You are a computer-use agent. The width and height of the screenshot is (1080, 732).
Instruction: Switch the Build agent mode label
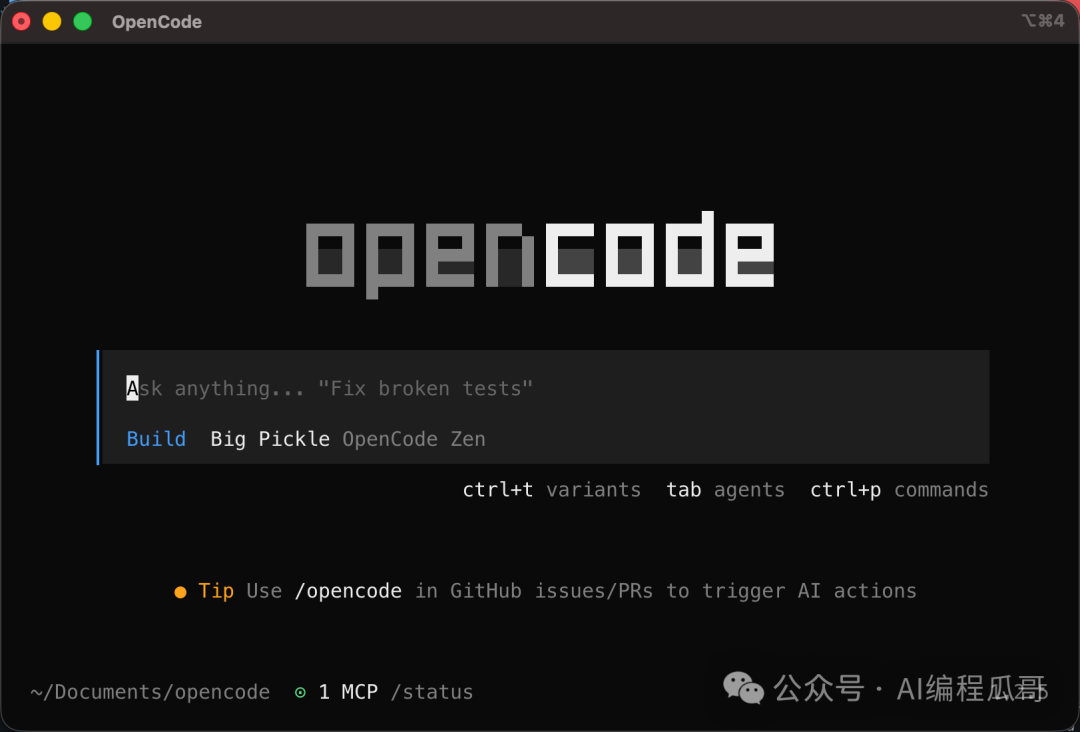point(156,439)
